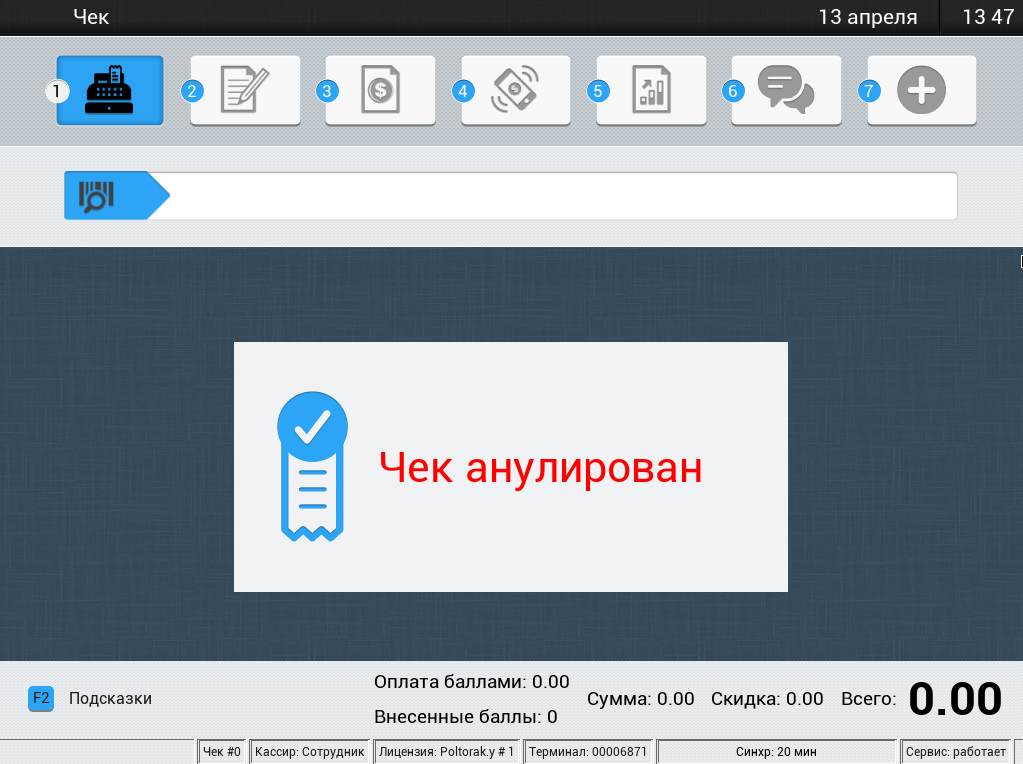Click 'Синхр: 20 мин' status entry
The image size is (1023, 764).
coord(776,752)
